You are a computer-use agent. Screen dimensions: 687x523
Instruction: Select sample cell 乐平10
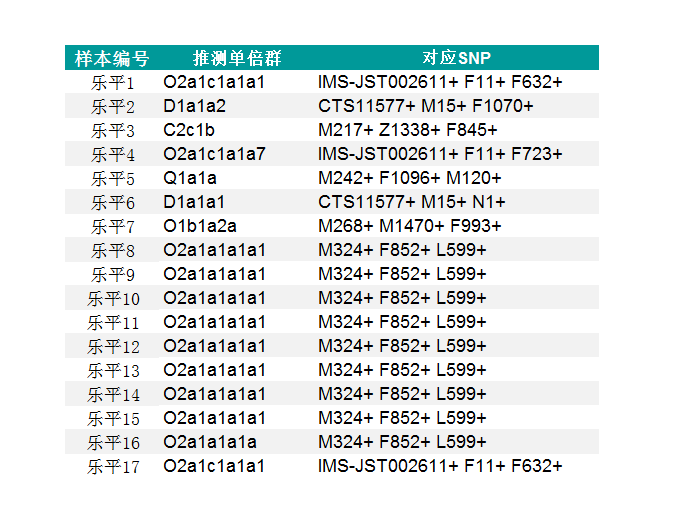pyautogui.click(x=114, y=298)
